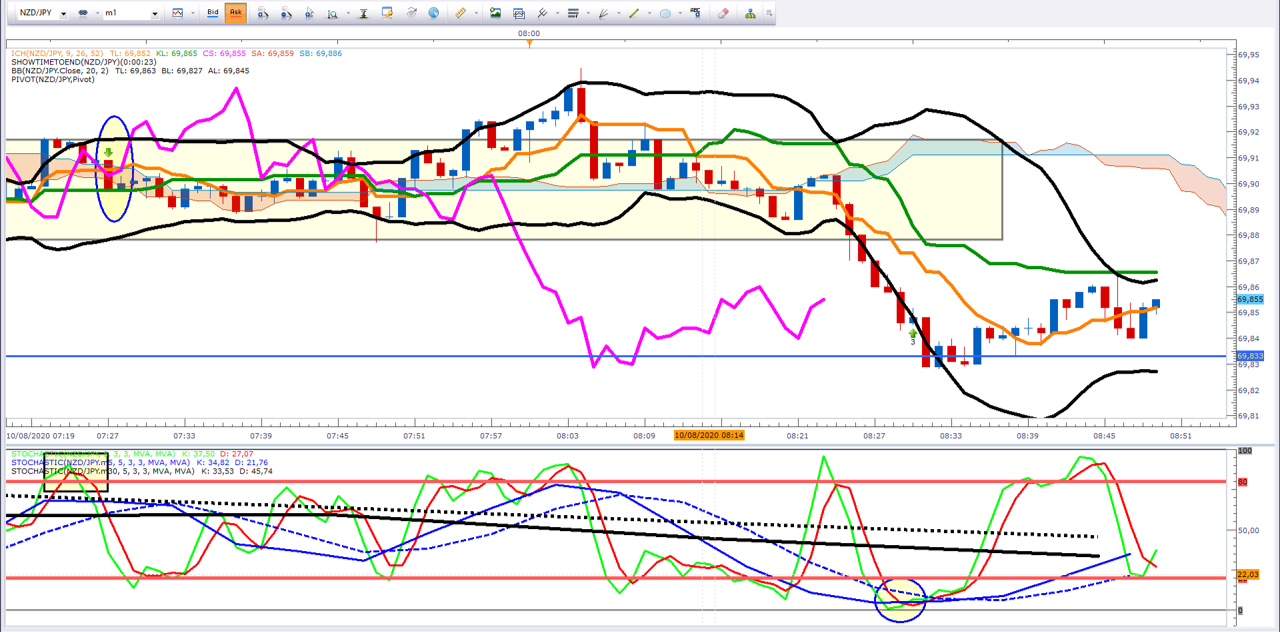Screen dimensions: 1280x632
Task: Click the 50,00 stochastic axis label
Action: pyautogui.click(x=1248, y=531)
